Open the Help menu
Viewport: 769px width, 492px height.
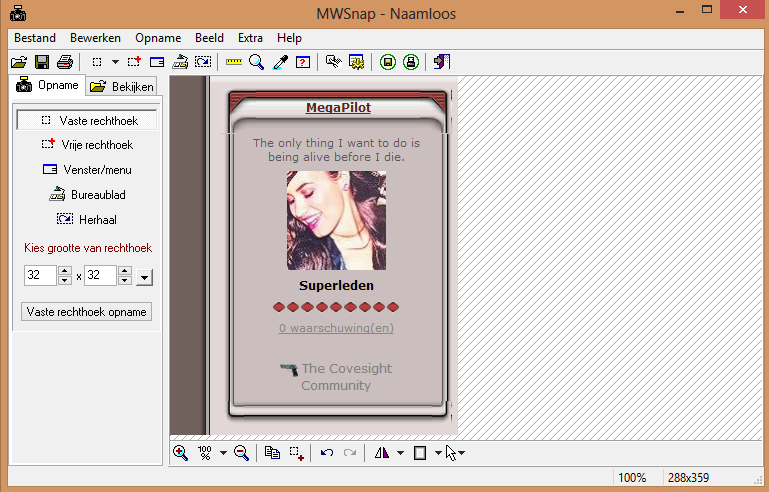coord(289,38)
